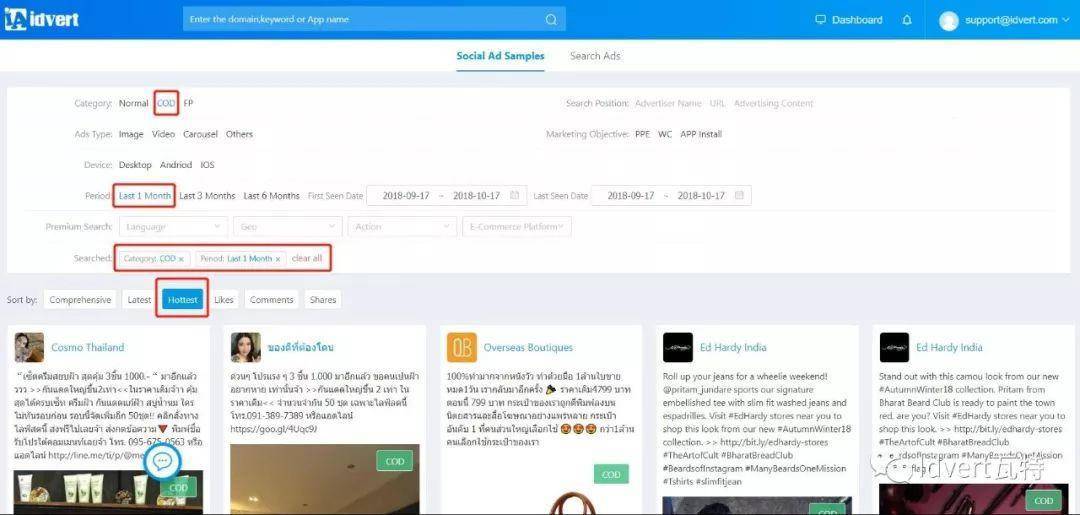Sort by Shares
The image size is (1080, 515).
(x=323, y=299)
